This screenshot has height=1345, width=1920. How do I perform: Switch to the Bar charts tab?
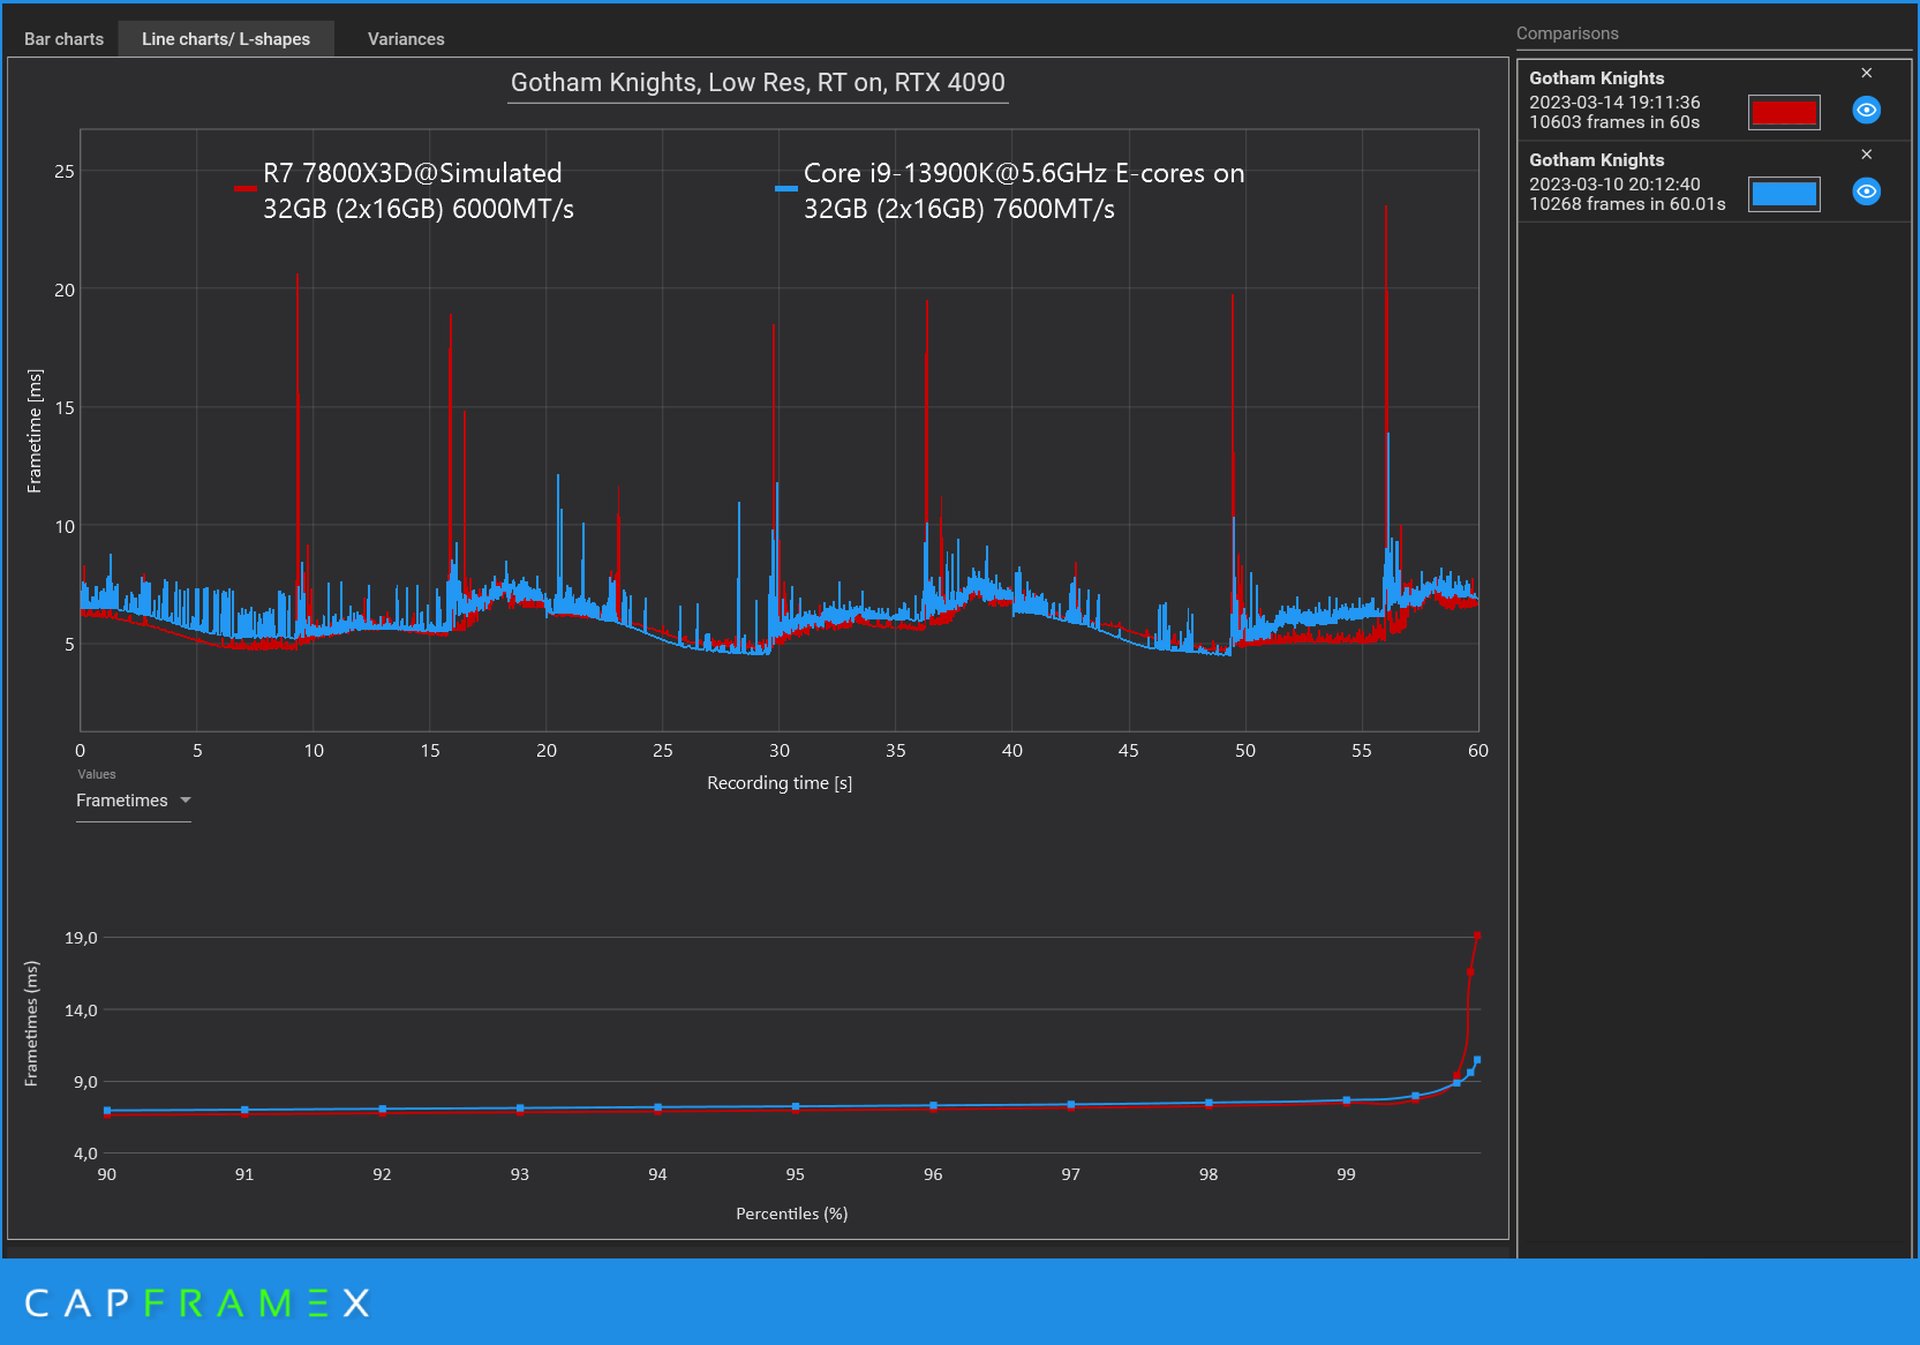point(63,39)
